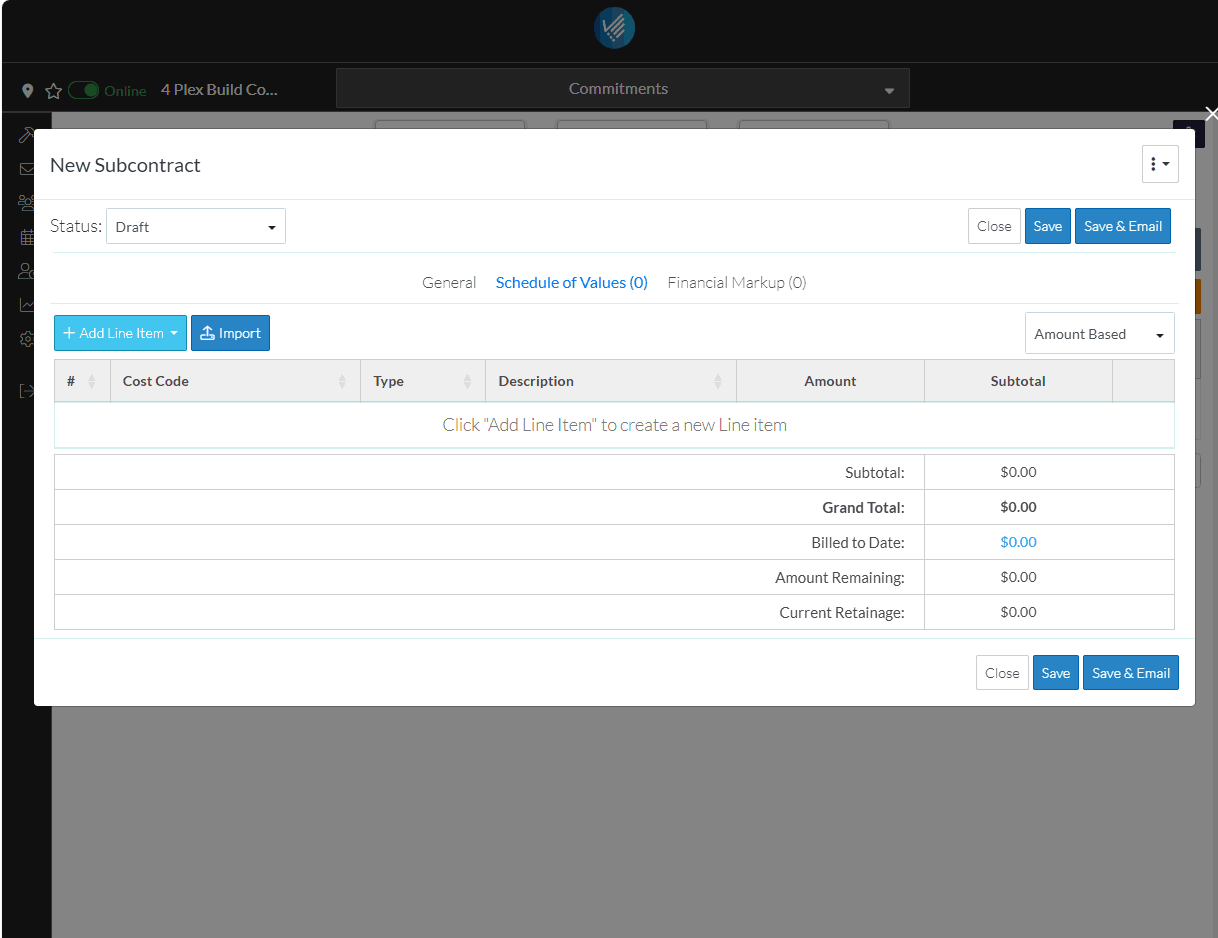This screenshot has width=1218, height=938.
Task: Click the empty table hint about Add Line Item
Action: coord(615,425)
